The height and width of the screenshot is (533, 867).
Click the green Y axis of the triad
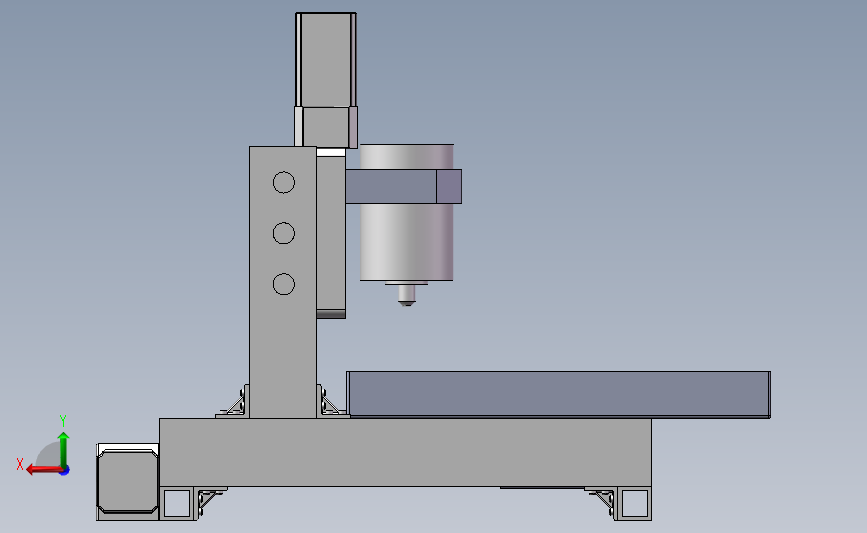pyautogui.click(x=63, y=450)
